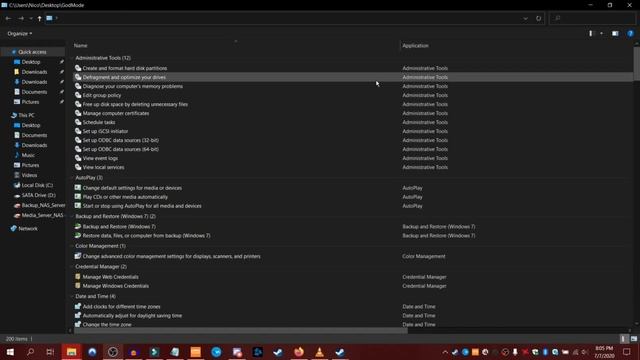Open the recent locations dropdown arrow
The height and width of the screenshot is (360, 640).
pyautogui.click(x=31, y=18)
